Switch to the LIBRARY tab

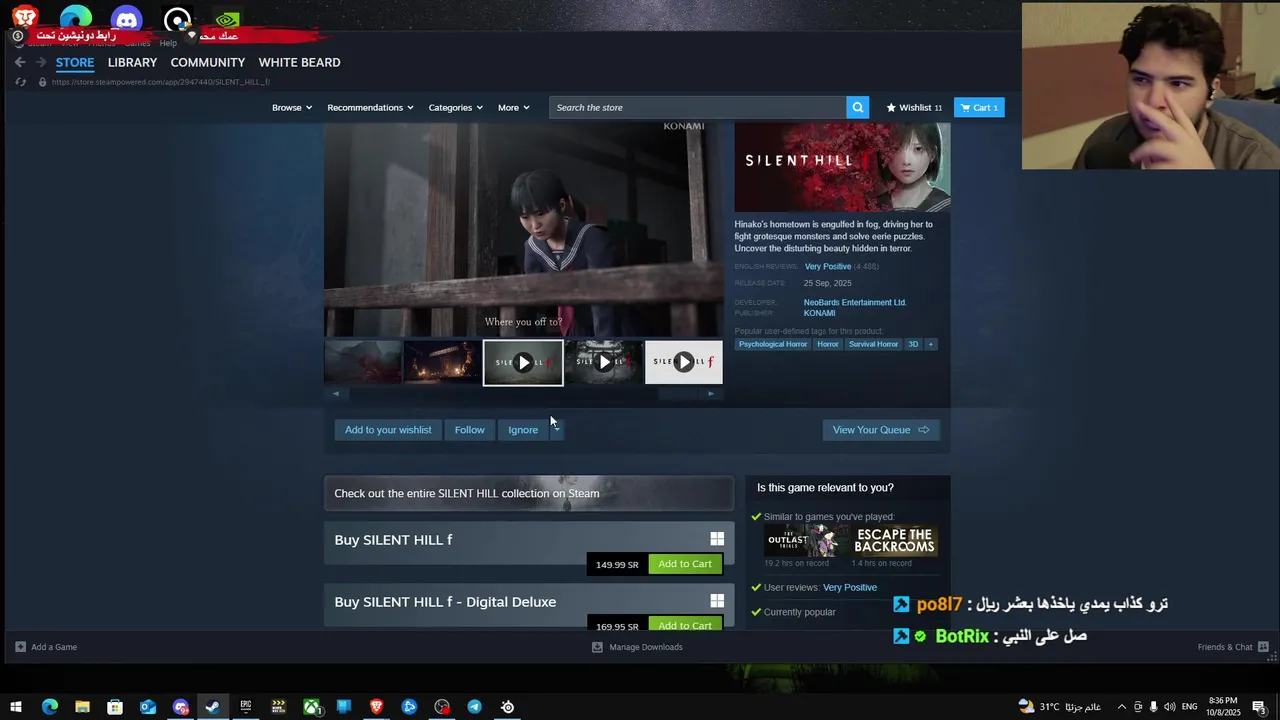click(132, 62)
